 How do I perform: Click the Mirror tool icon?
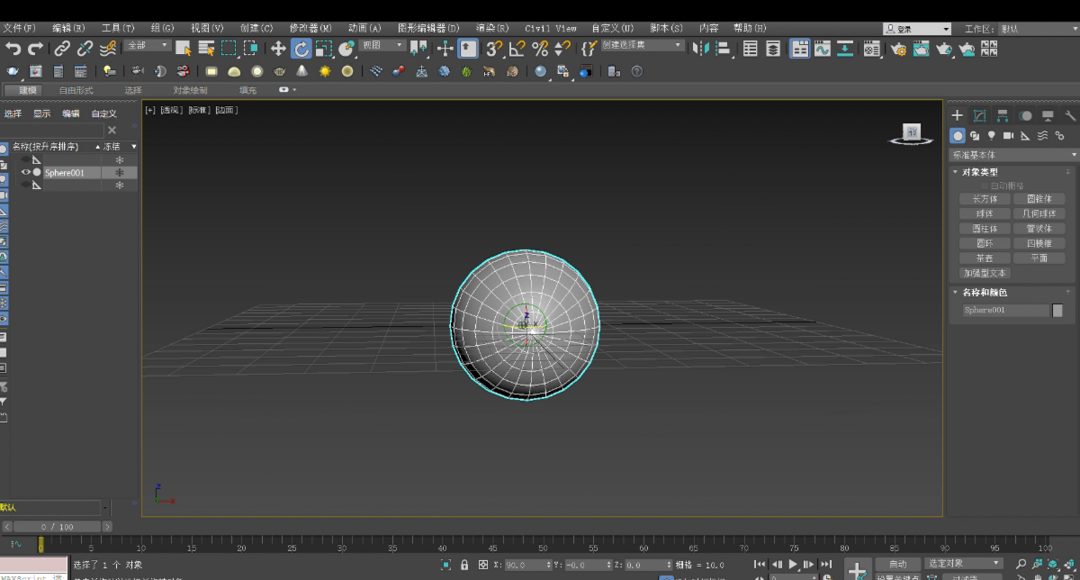tap(701, 48)
